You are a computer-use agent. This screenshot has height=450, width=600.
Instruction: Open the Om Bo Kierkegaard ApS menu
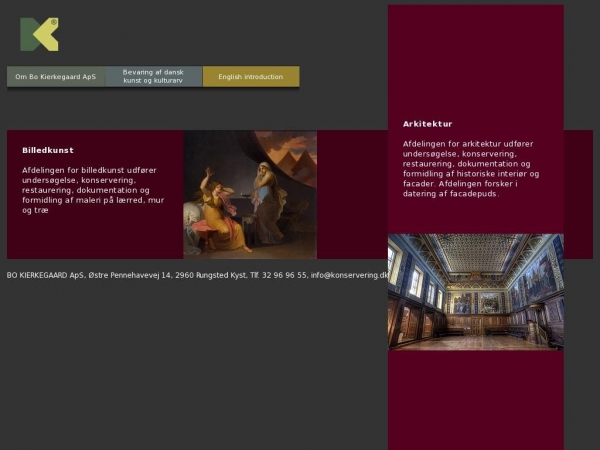pos(56,77)
